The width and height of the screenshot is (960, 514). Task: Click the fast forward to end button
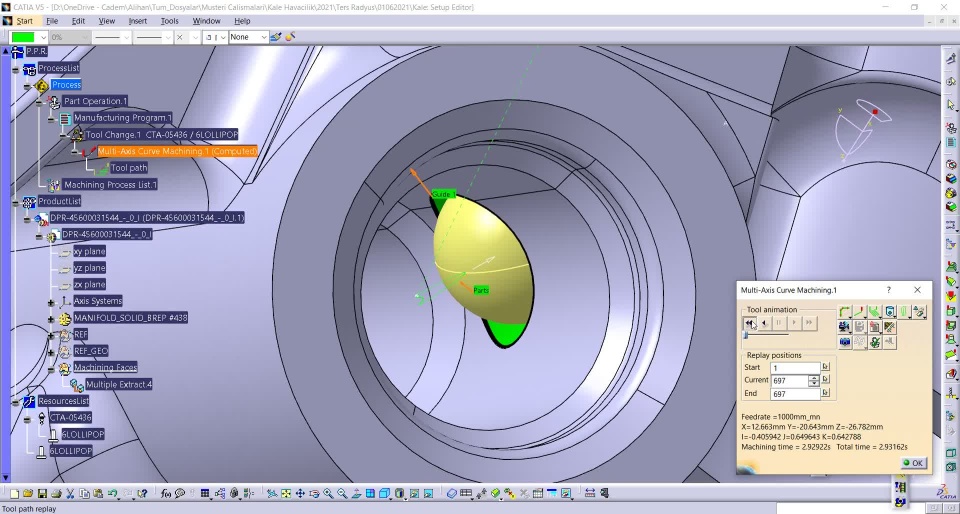[809, 322]
